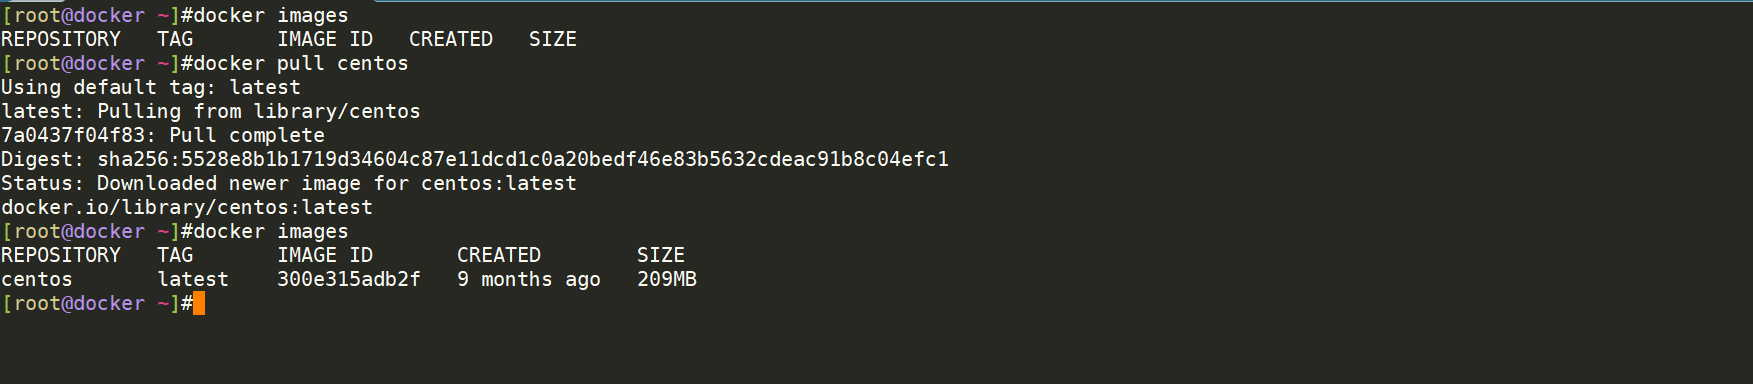Select the image ID 300e315adb2f
Screen dimensions: 1753x384
point(349,279)
